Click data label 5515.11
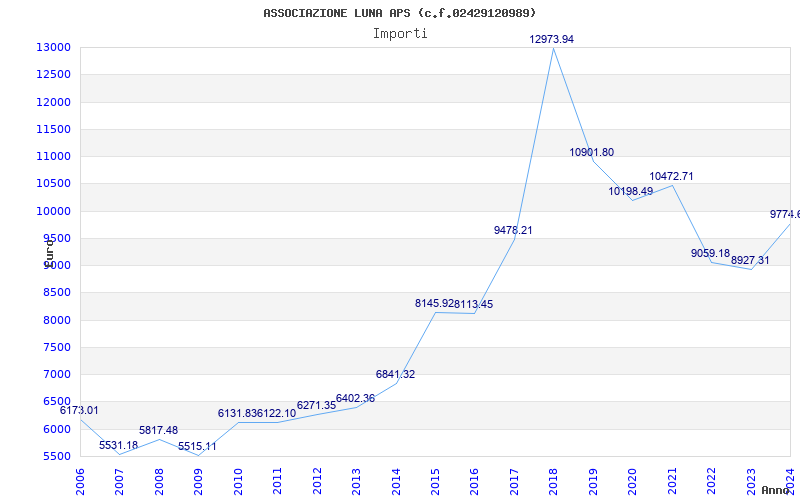Viewport: 800px width, 500px height. tap(197, 446)
